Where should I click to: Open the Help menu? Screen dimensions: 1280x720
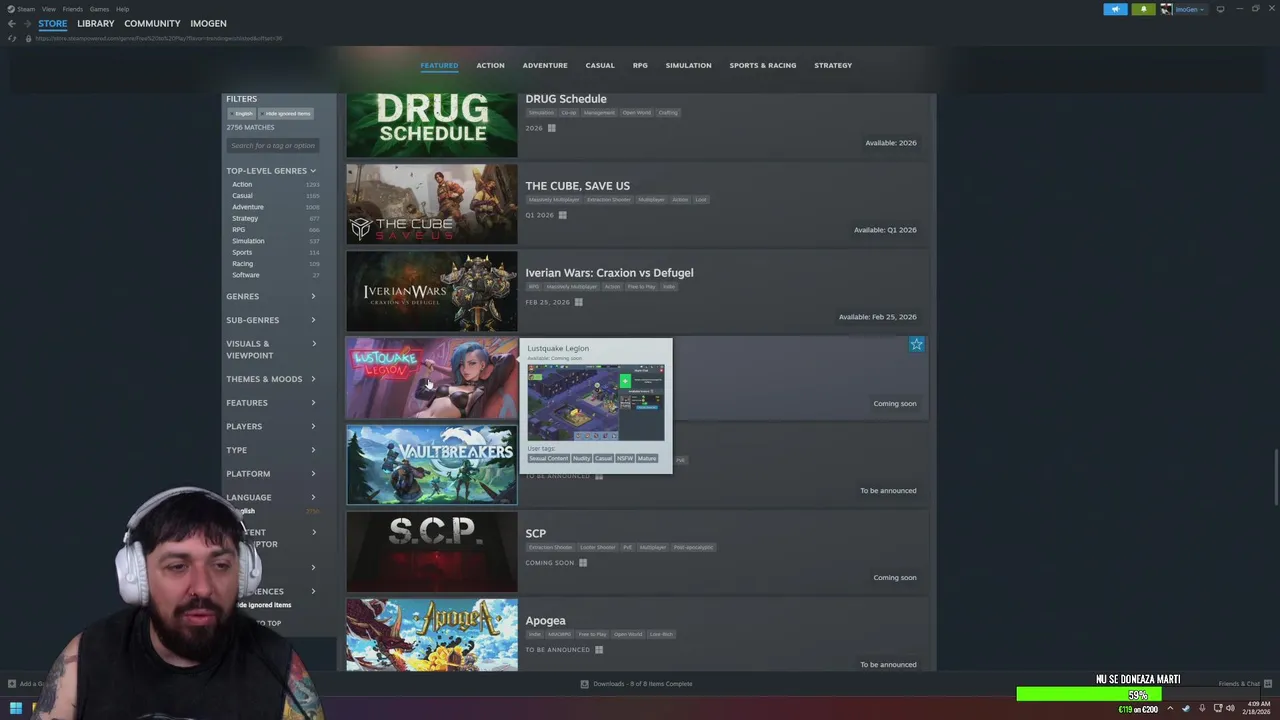pos(122,9)
